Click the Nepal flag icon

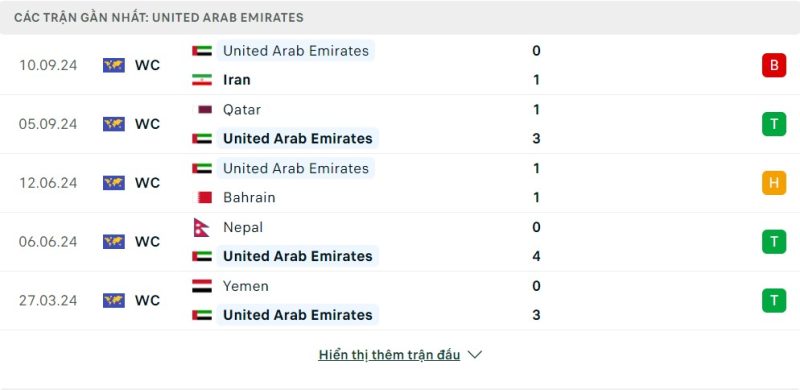[201, 227]
